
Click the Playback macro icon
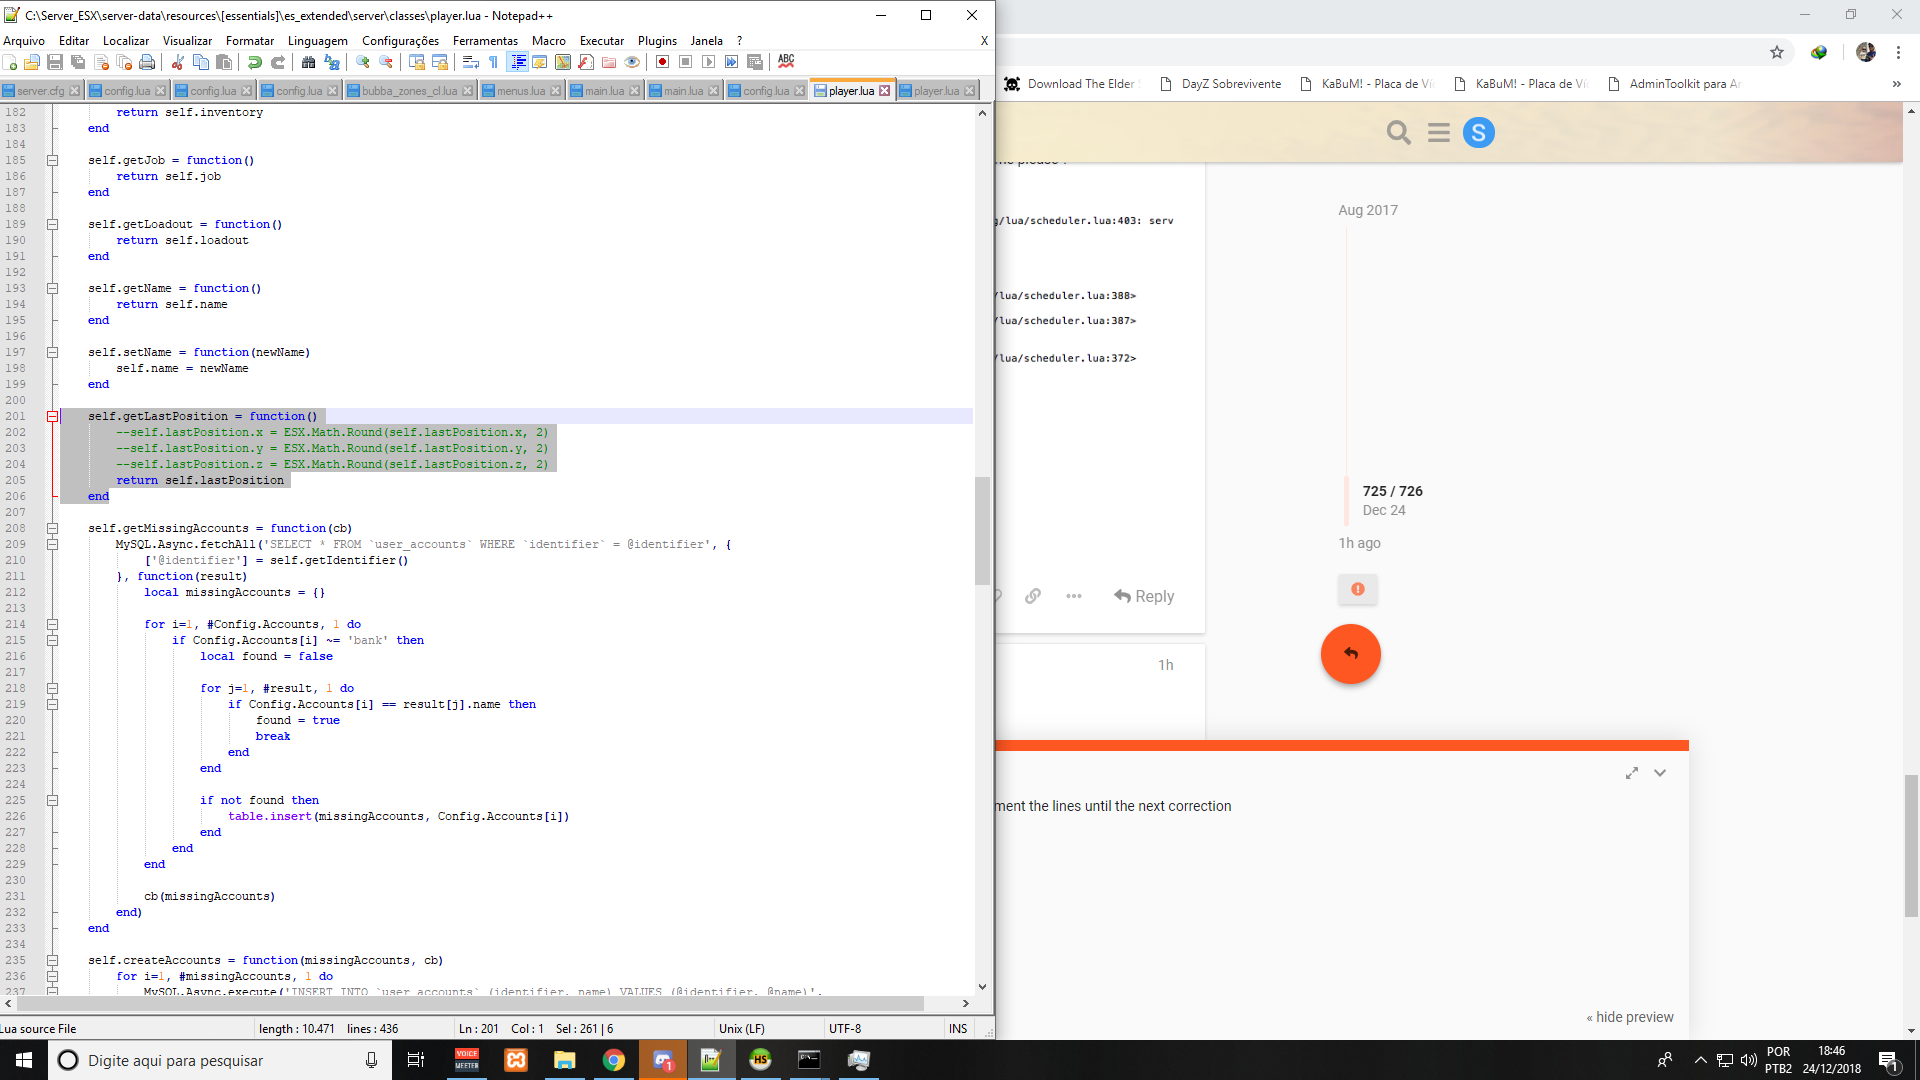[x=708, y=62]
